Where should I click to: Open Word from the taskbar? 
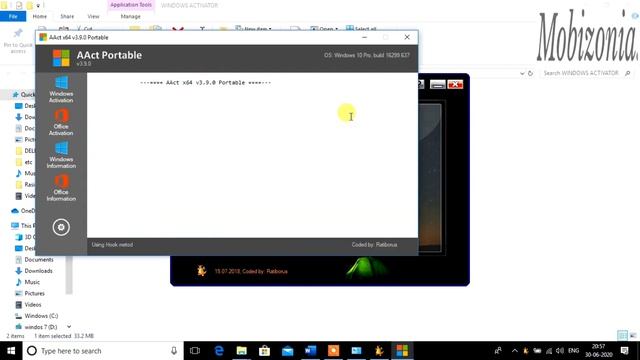point(310,351)
